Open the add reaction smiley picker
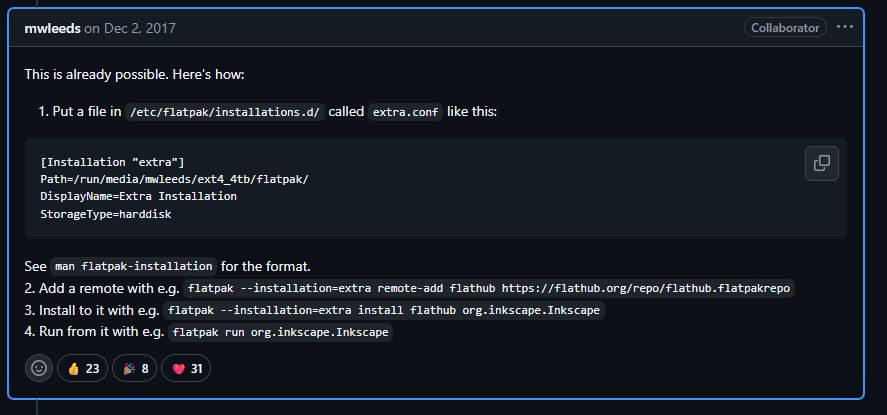The height and width of the screenshot is (415, 887). coord(39,368)
